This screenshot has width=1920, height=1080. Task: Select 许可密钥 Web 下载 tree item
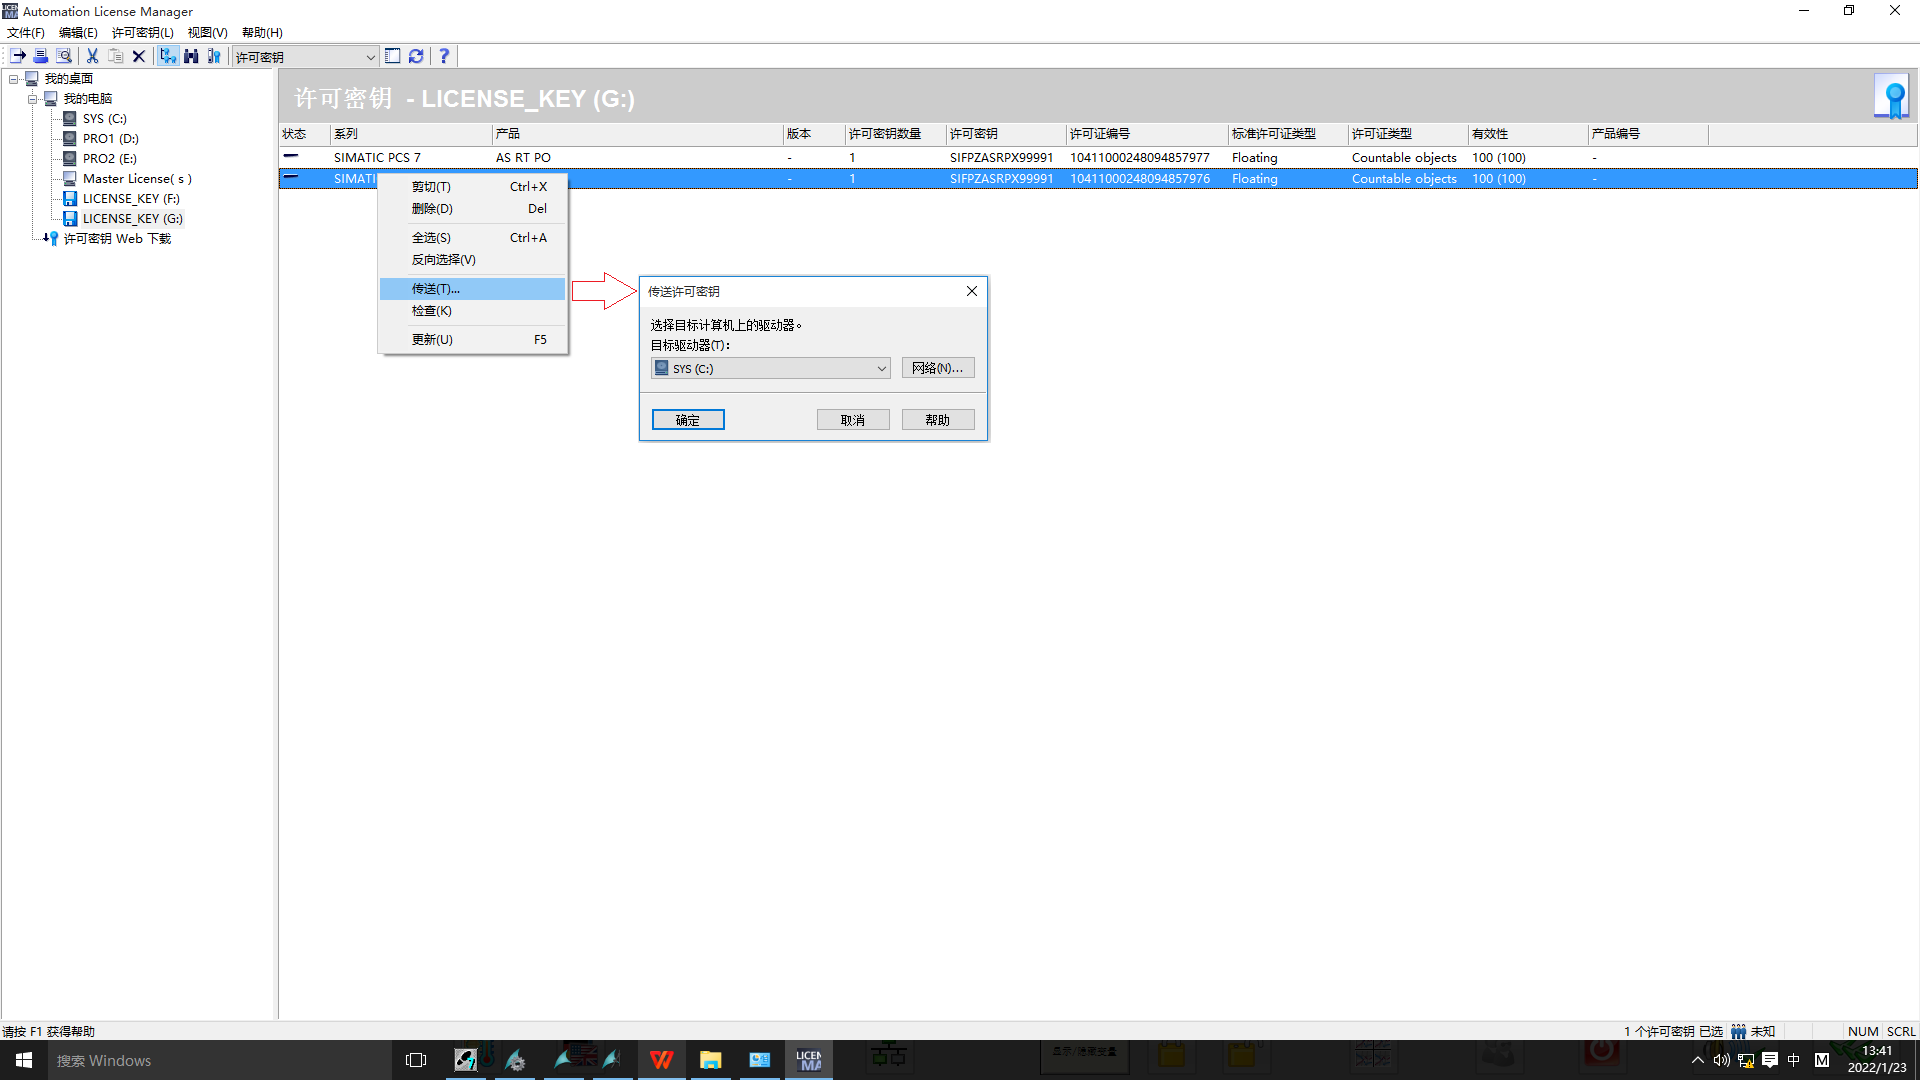coord(117,239)
